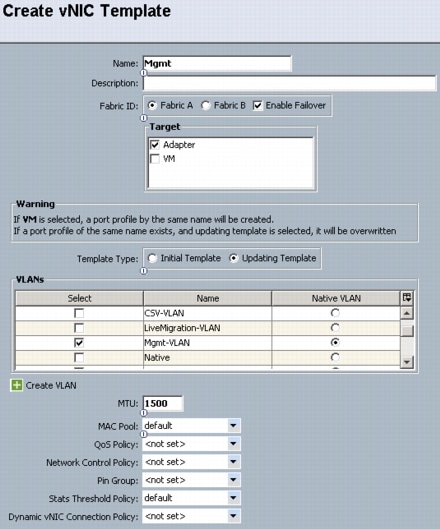Screen dimensions: 440x529
Task: Click the VLANs list scrollbar thumb
Action: [407, 330]
